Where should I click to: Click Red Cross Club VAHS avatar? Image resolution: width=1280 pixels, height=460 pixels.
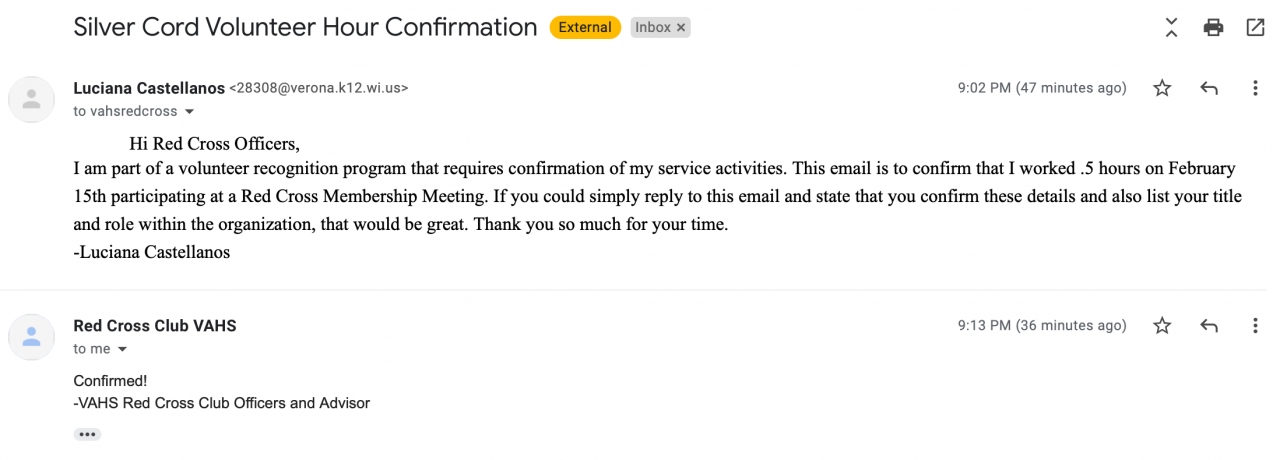pyautogui.click(x=31, y=337)
